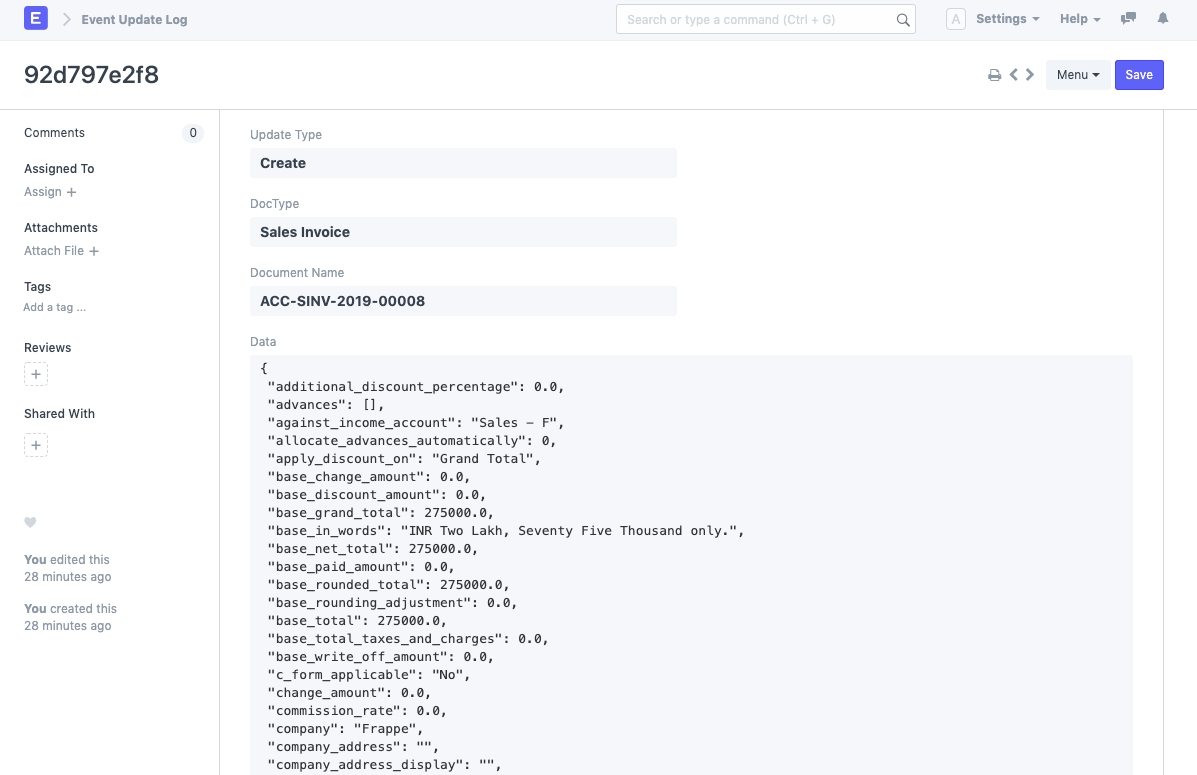Click into the search command bar
This screenshot has height=775, width=1197.
point(755,20)
